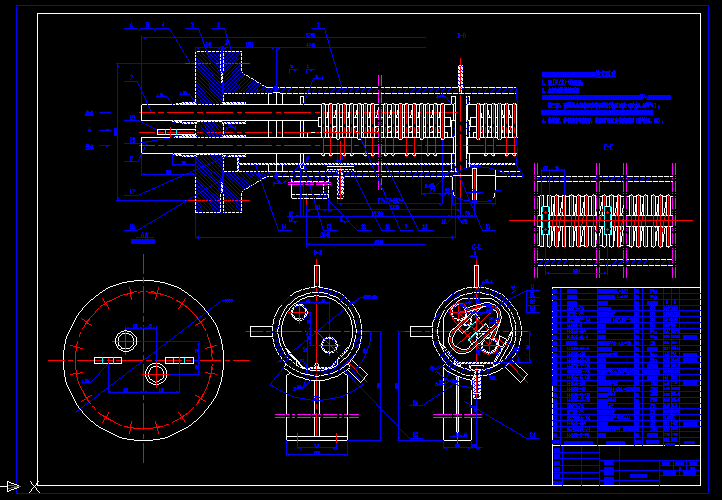The height and width of the screenshot is (500, 722).
Task: Pick the outer white circle of the flange end view
Action: [x=143, y=360]
